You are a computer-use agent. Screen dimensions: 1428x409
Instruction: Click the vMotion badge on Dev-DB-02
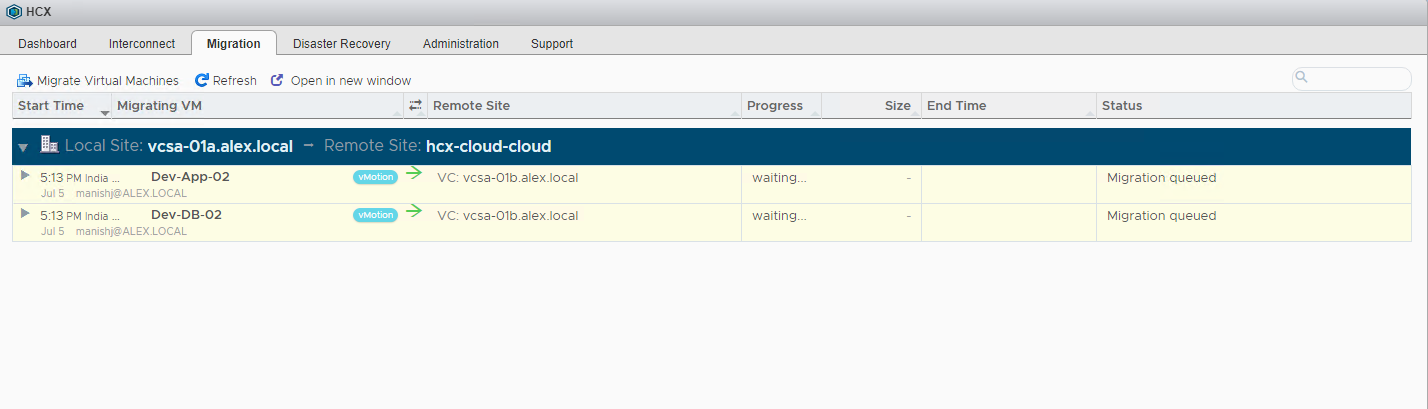375,215
